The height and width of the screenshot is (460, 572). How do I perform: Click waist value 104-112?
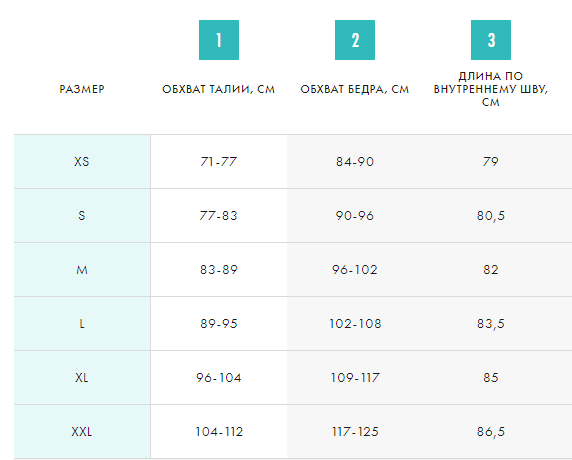tap(219, 432)
